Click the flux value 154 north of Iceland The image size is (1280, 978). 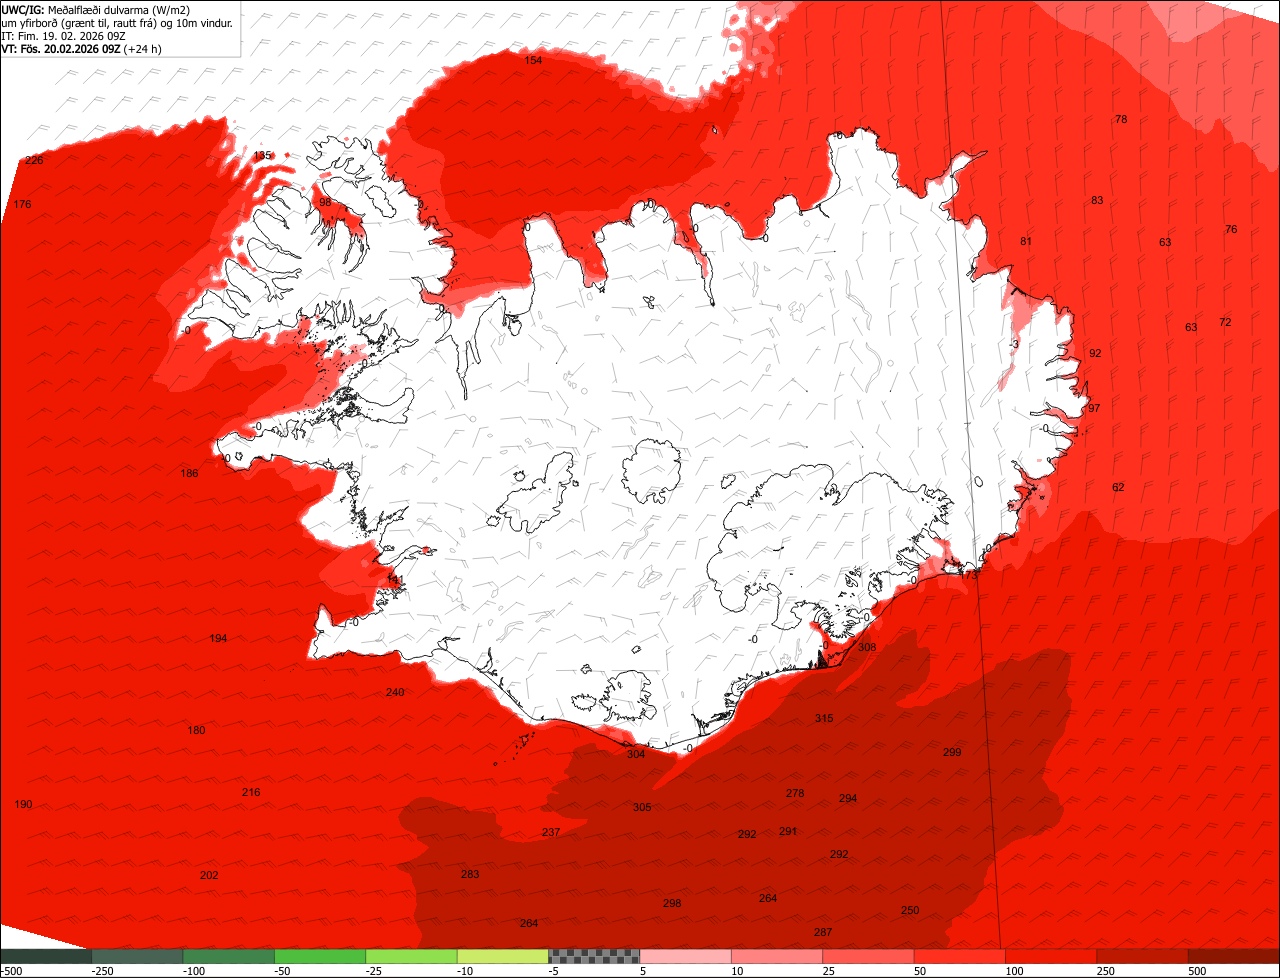pyautogui.click(x=534, y=61)
